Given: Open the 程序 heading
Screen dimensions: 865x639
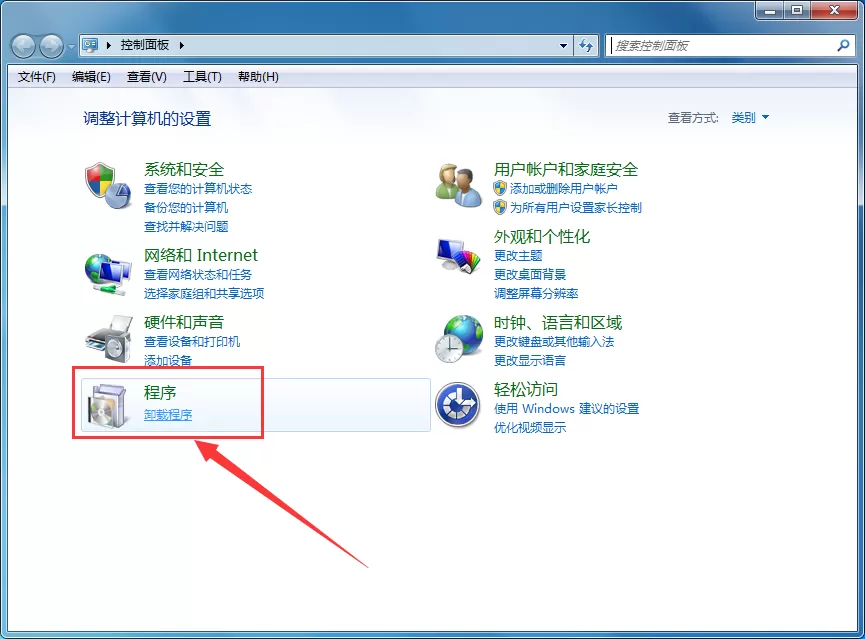Looking at the screenshot, I should (160, 392).
